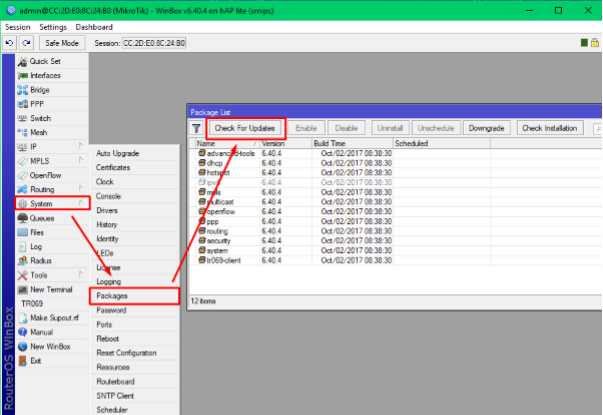
Task: Open Files in the sidebar
Action: pyautogui.click(x=52, y=232)
